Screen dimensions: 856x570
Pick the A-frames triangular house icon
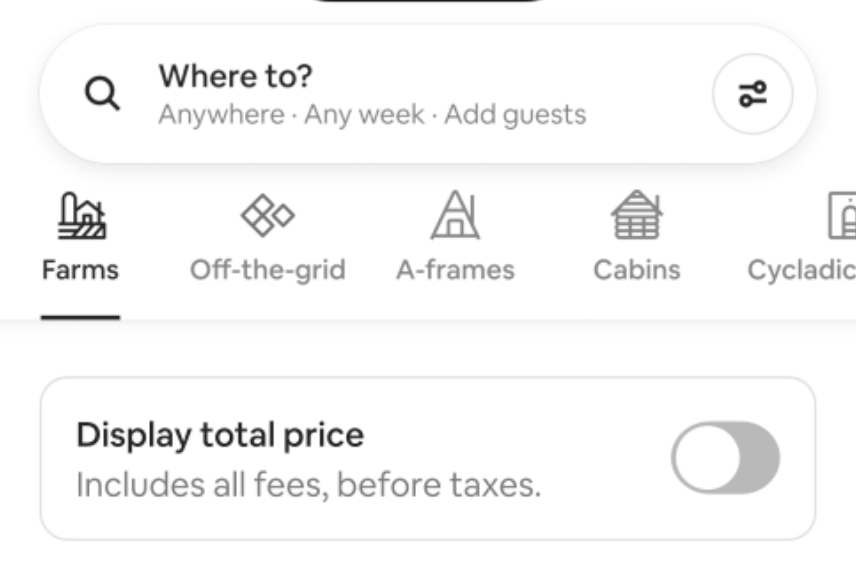[455, 215]
